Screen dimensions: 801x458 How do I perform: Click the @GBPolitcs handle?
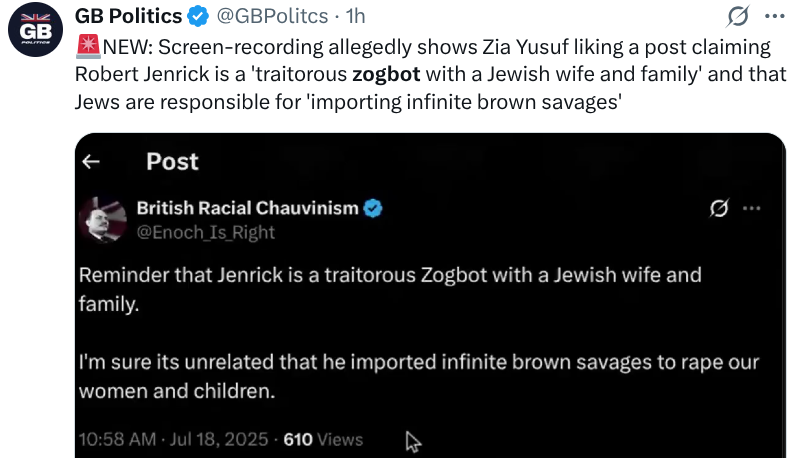(272, 16)
